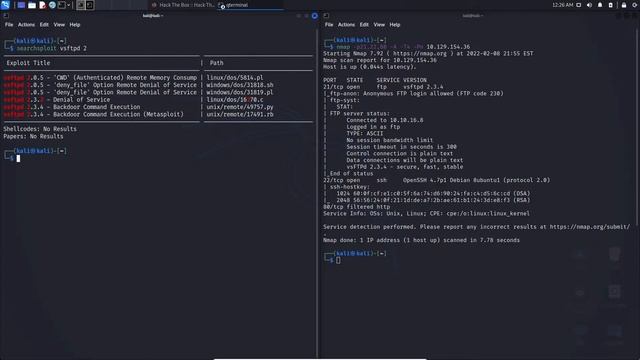Click 'windows/dos/31818.sh' path text
The height and width of the screenshot is (360, 640).
pyautogui.click(x=240, y=85)
